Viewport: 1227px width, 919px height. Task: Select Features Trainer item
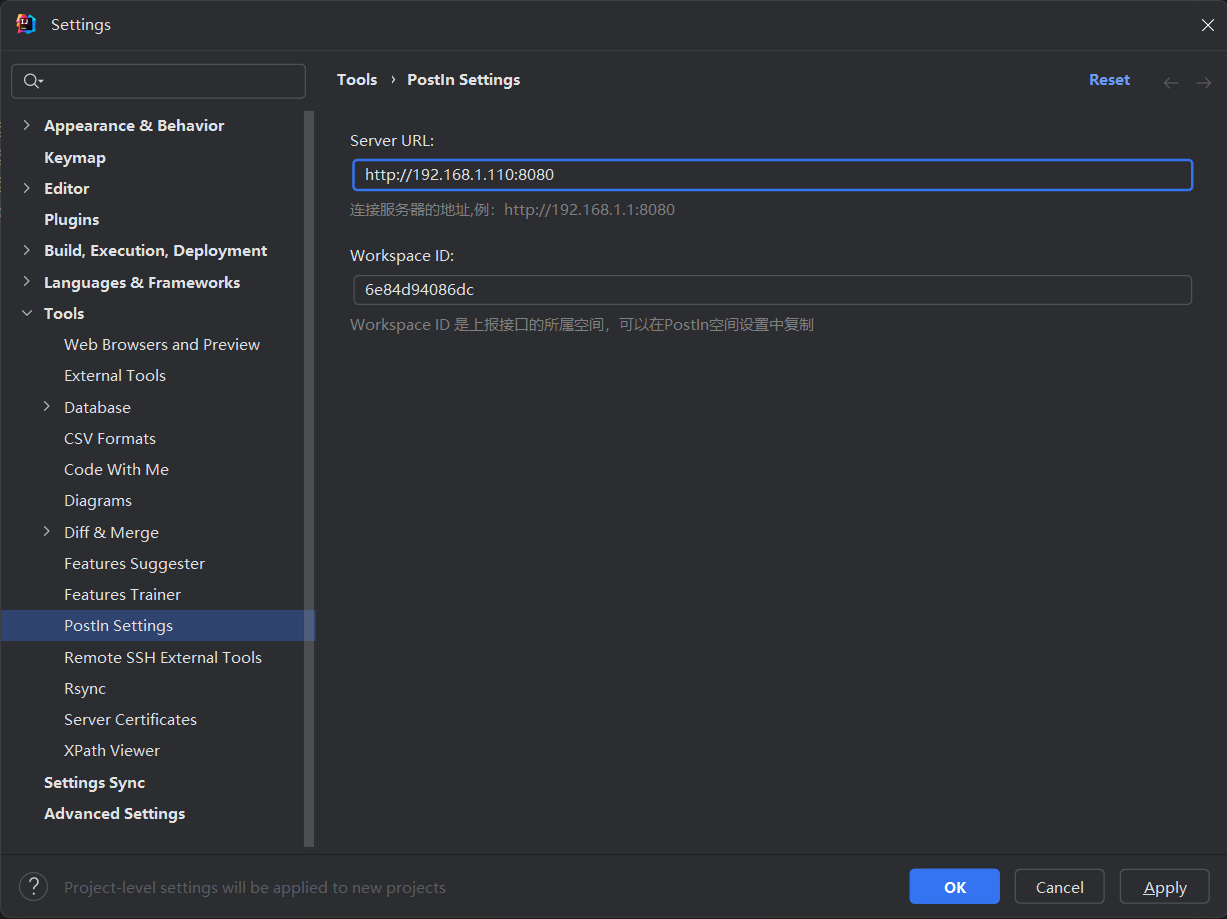pyautogui.click(x=122, y=594)
